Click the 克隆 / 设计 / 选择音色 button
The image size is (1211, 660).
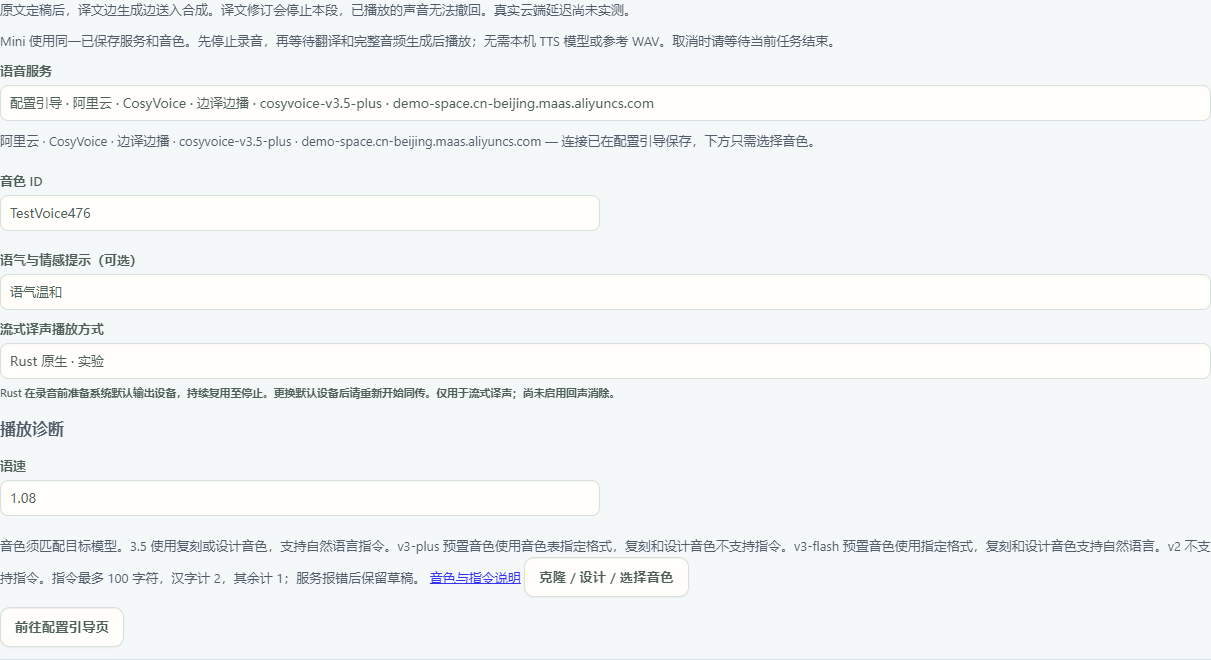coord(606,577)
